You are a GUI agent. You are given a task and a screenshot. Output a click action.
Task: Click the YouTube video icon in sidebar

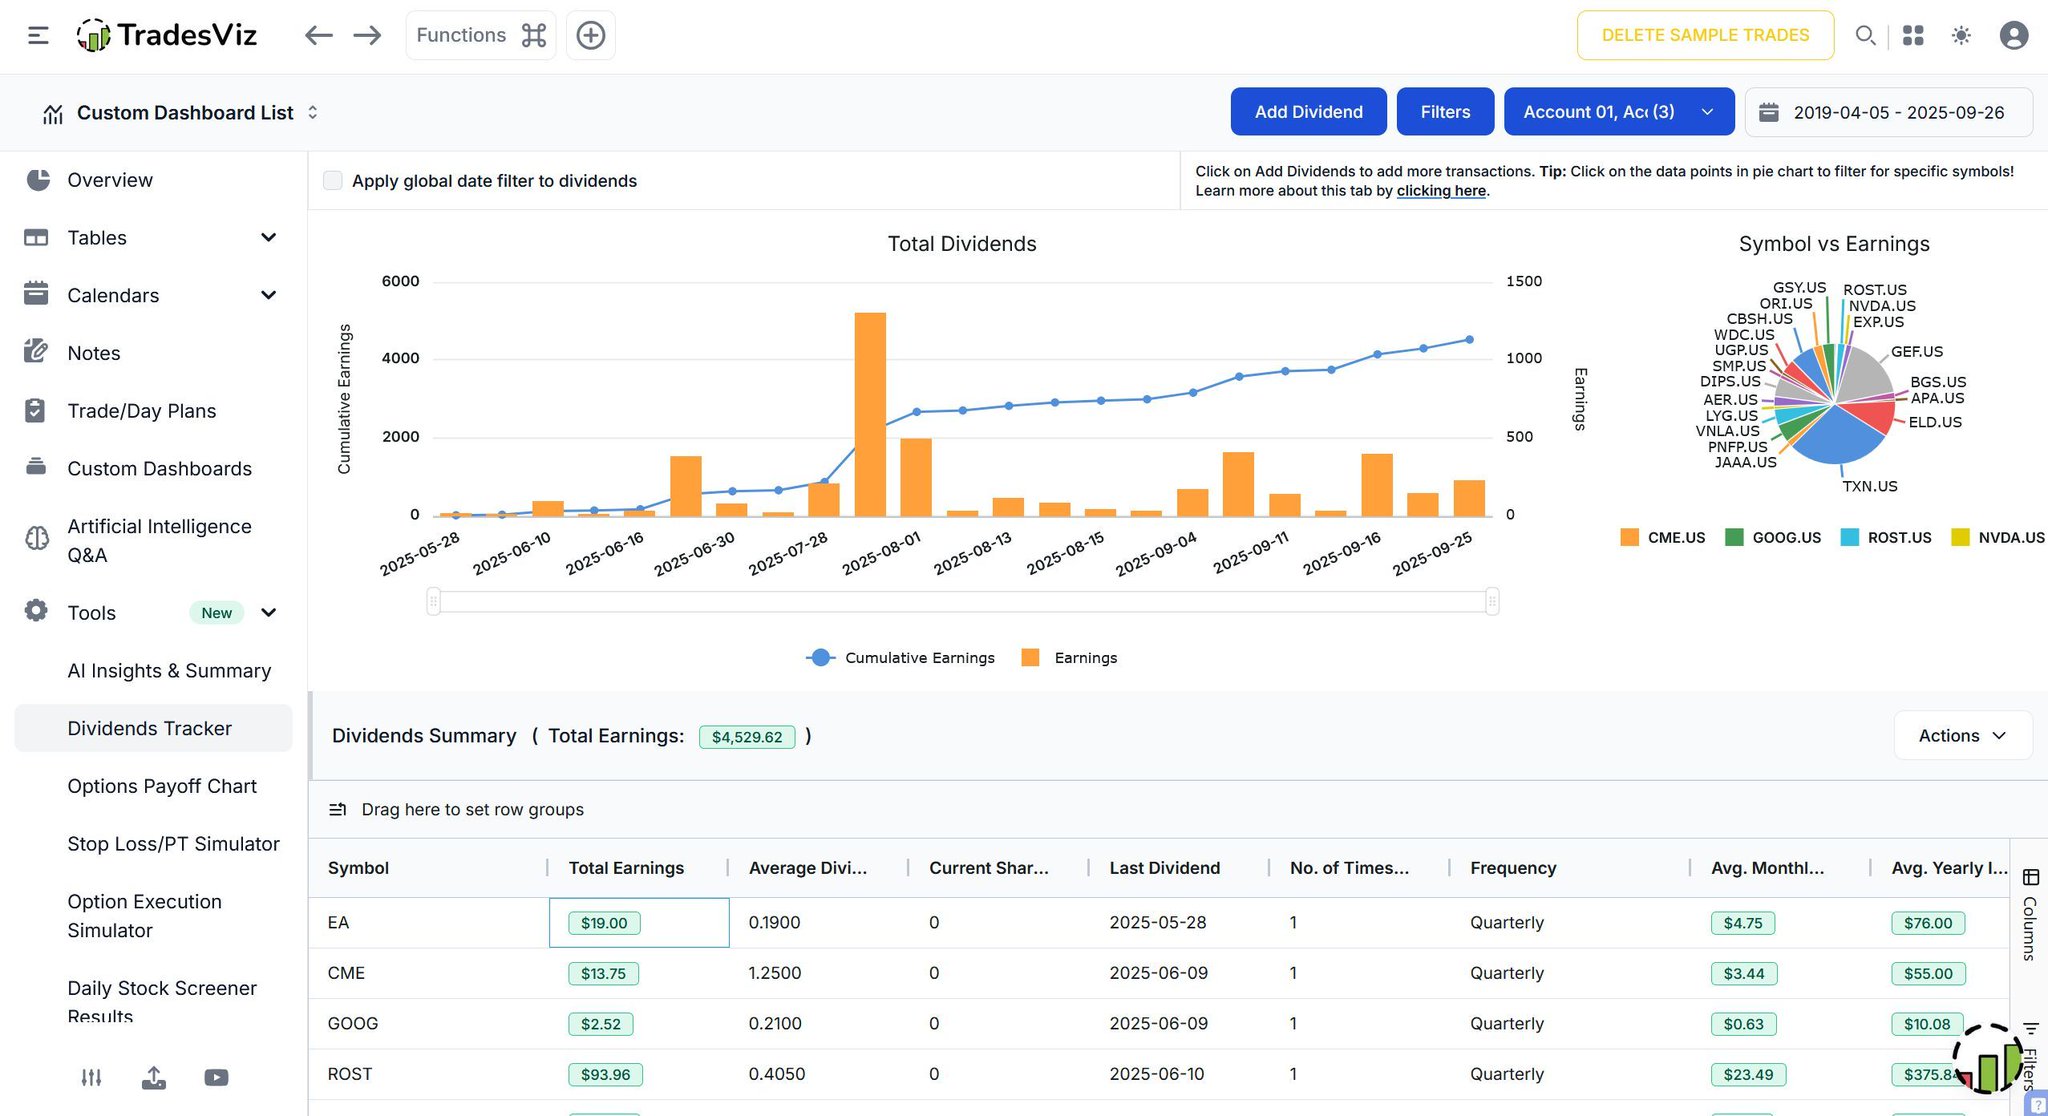coord(216,1078)
